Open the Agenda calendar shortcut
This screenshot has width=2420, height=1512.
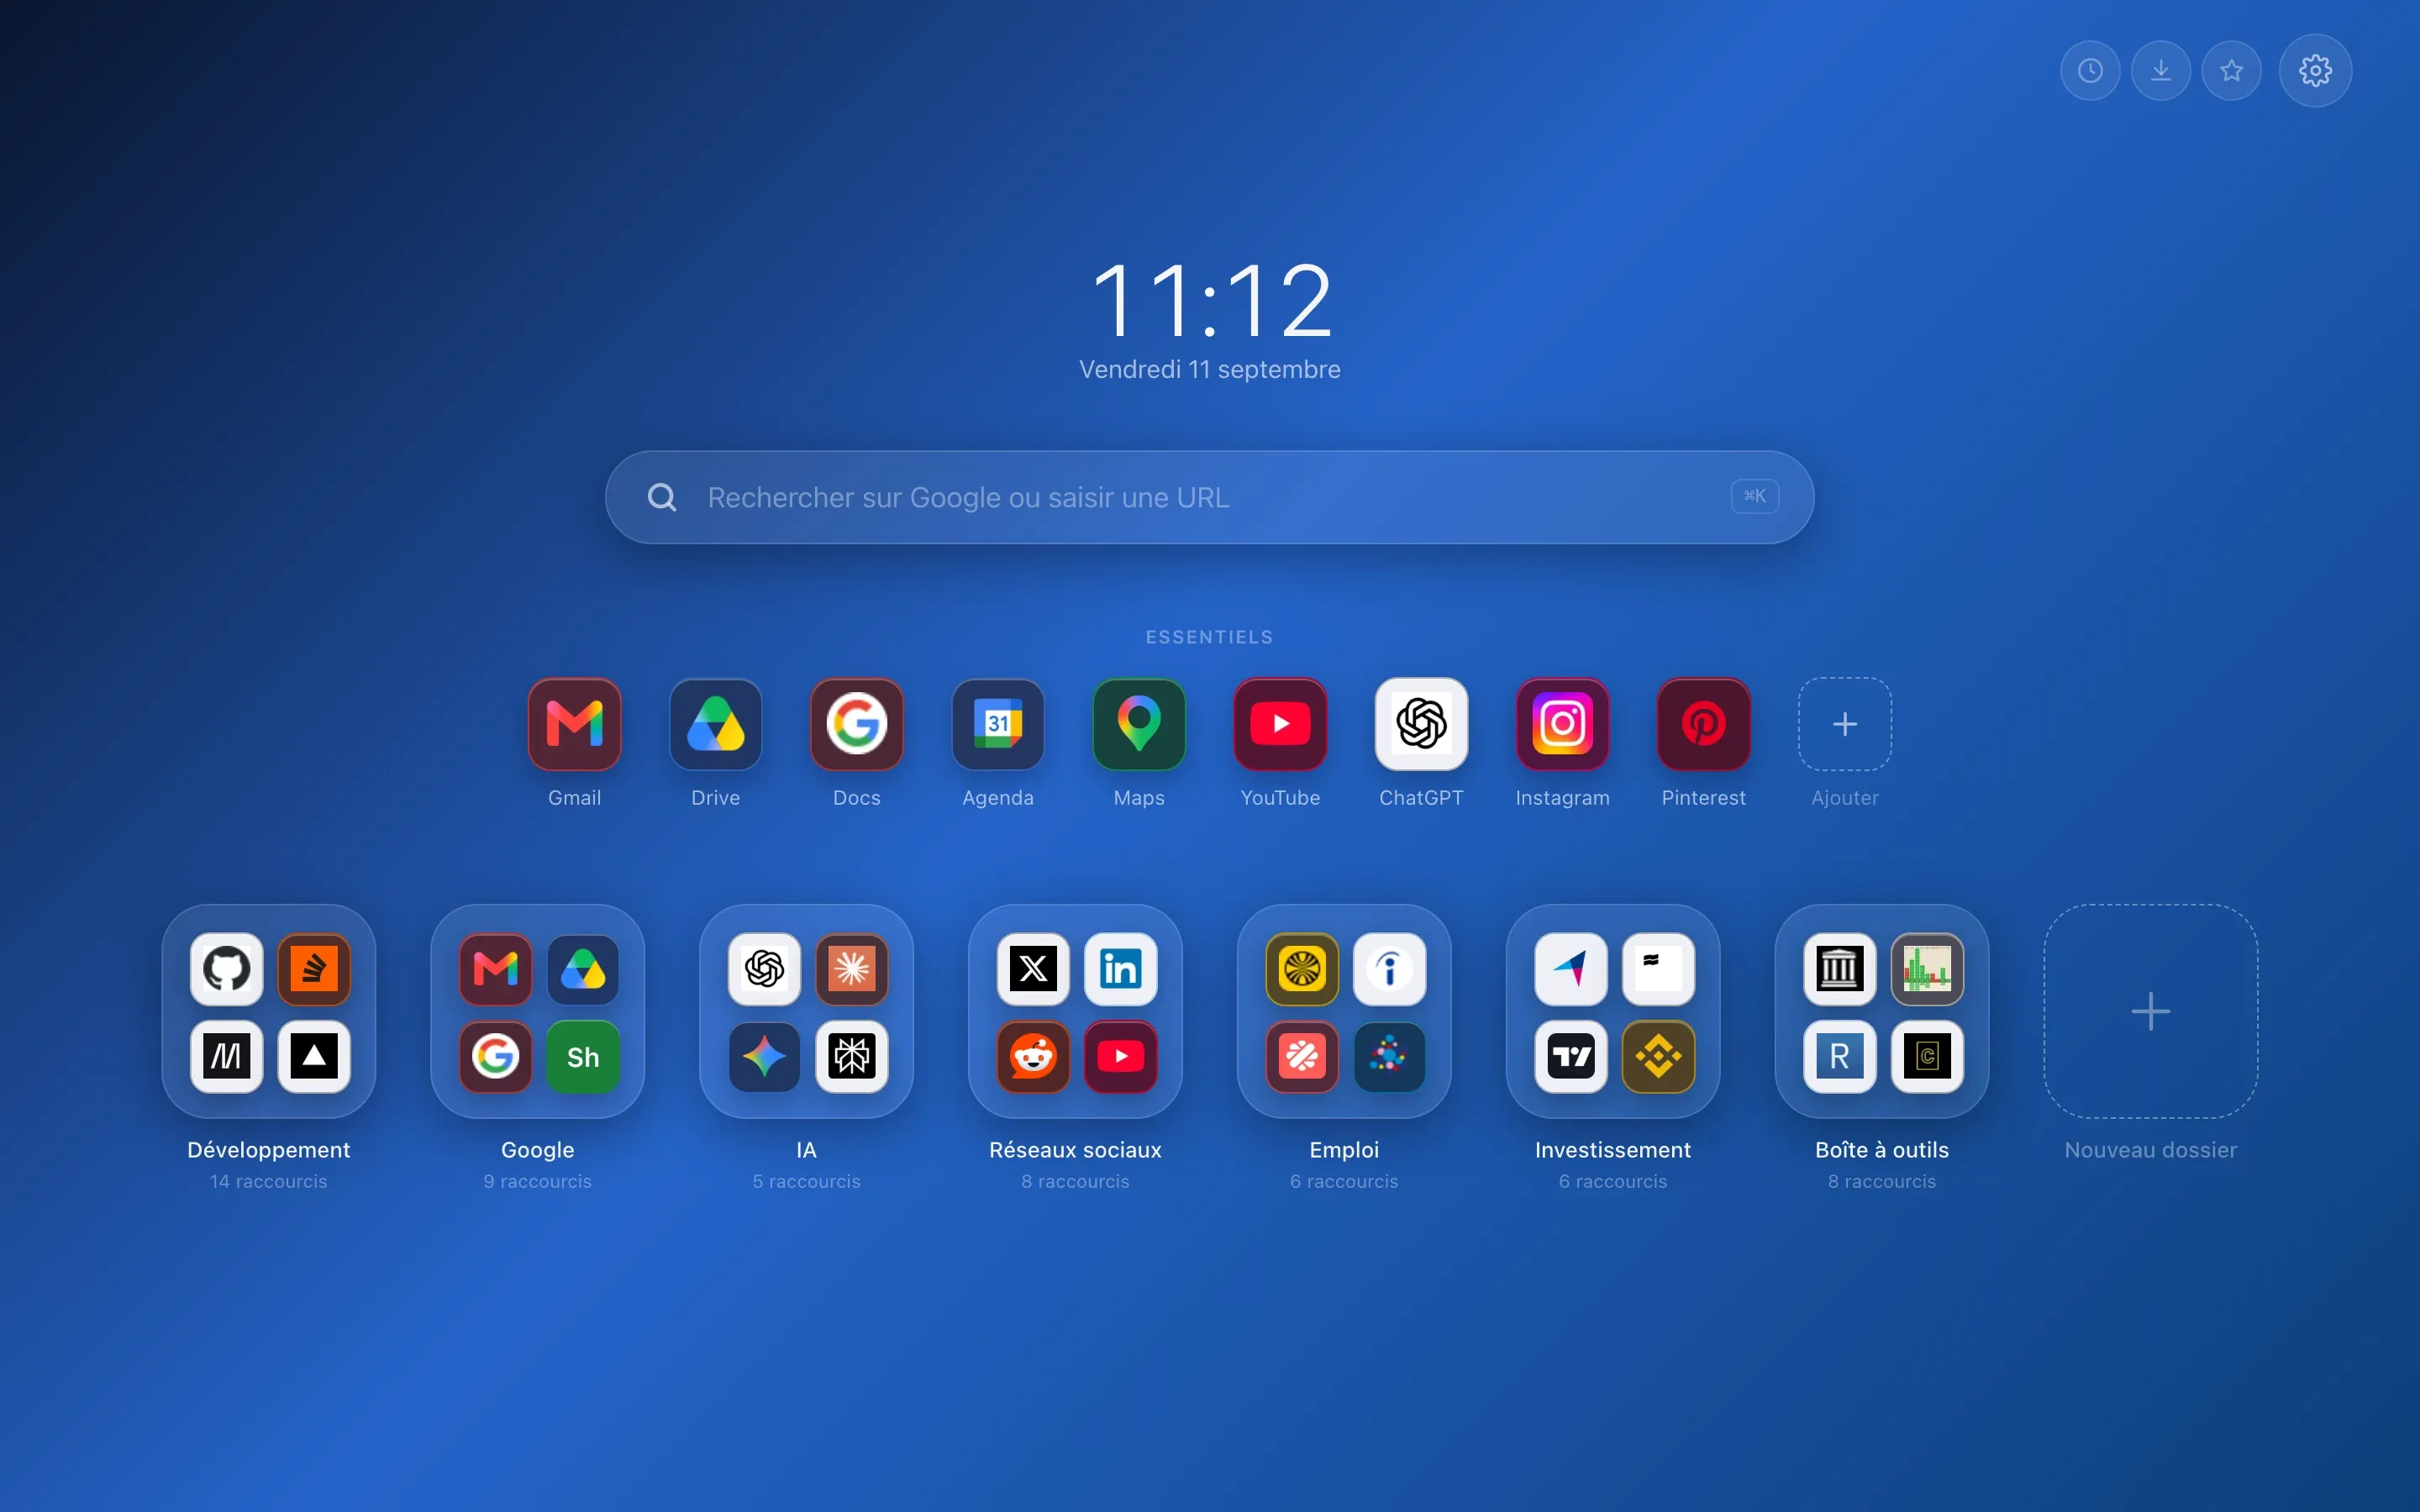(x=998, y=724)
